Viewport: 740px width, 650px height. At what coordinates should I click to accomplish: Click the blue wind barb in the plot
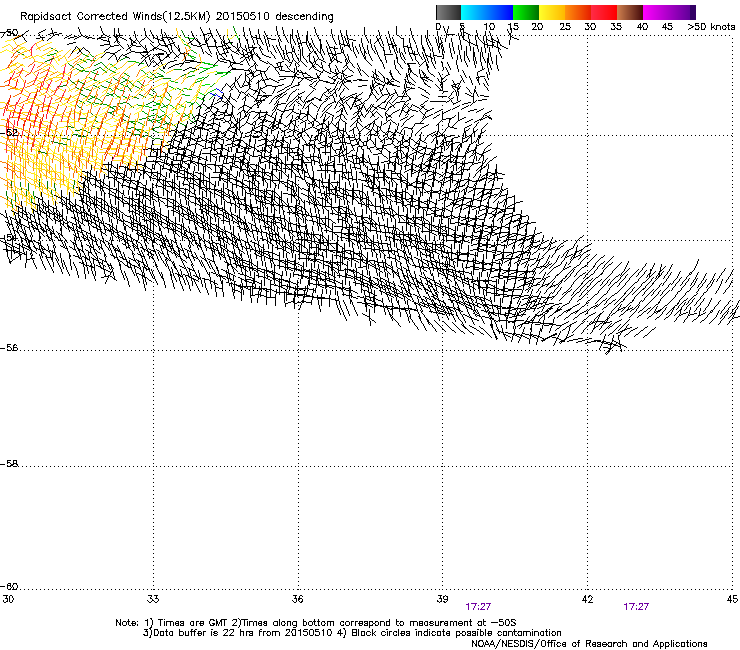point(217,93)
